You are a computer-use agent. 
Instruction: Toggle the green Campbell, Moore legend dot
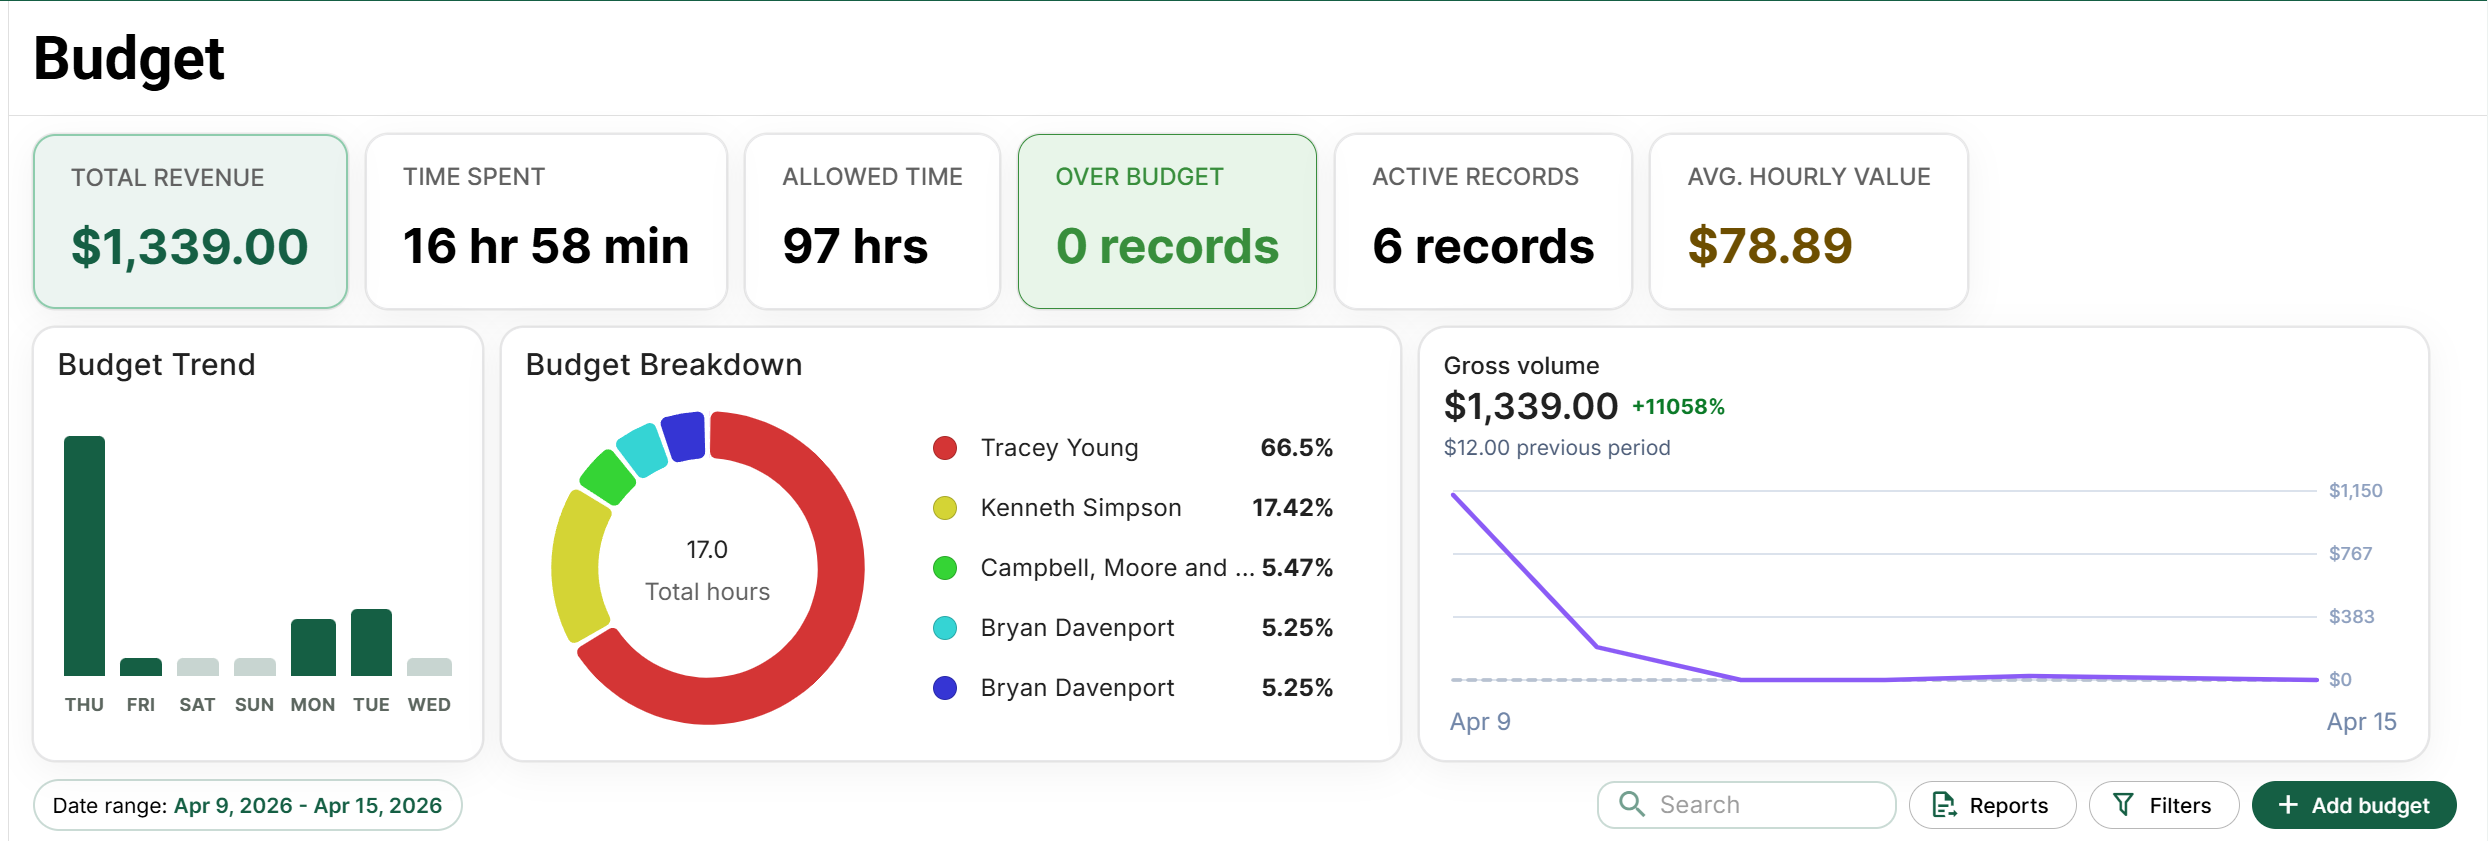(x=944, y=568)
